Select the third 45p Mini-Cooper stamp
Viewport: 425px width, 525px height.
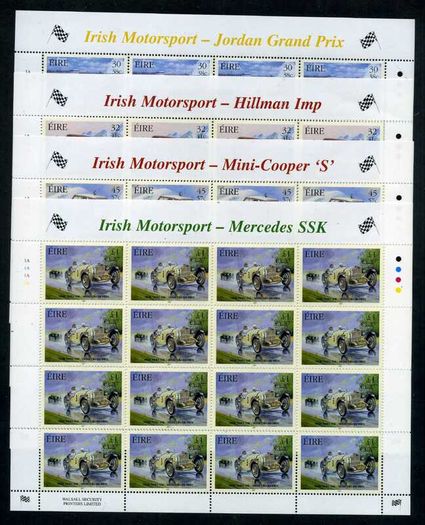pos(256,194)
